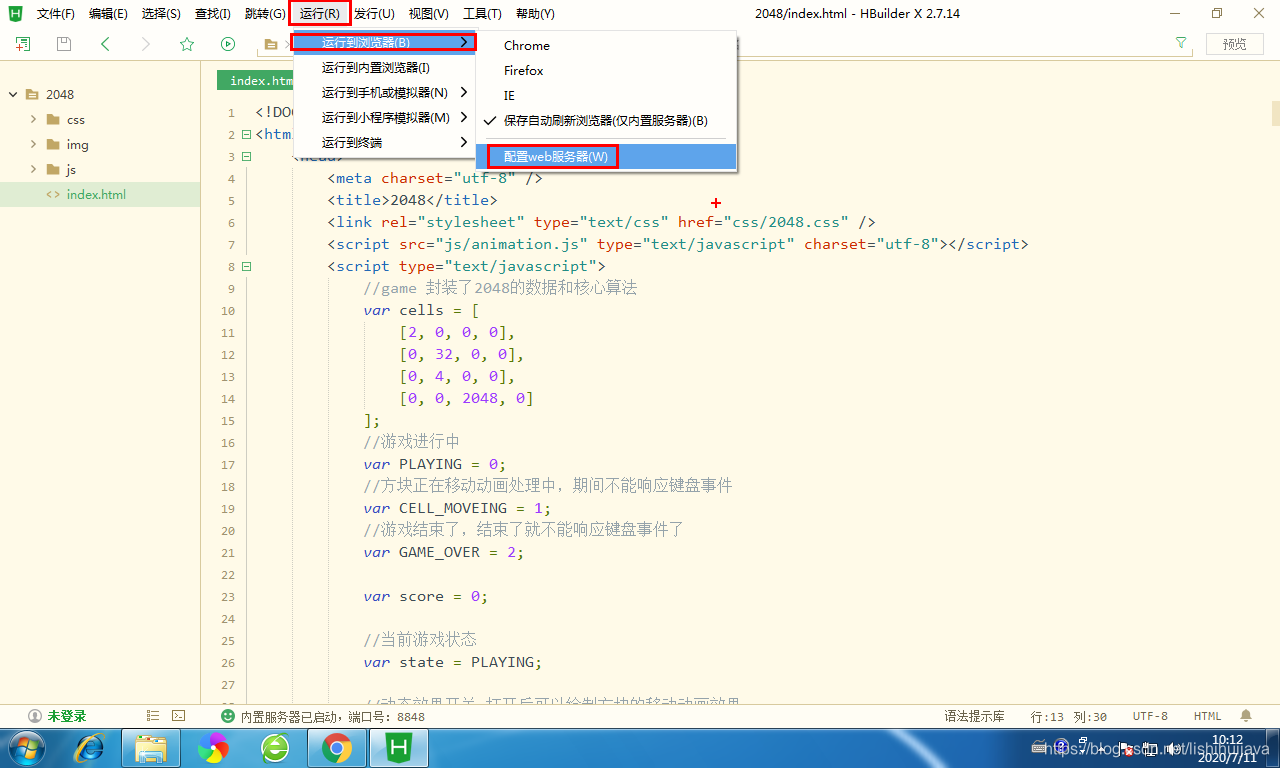Click the green browser taskbar icon

275,747
